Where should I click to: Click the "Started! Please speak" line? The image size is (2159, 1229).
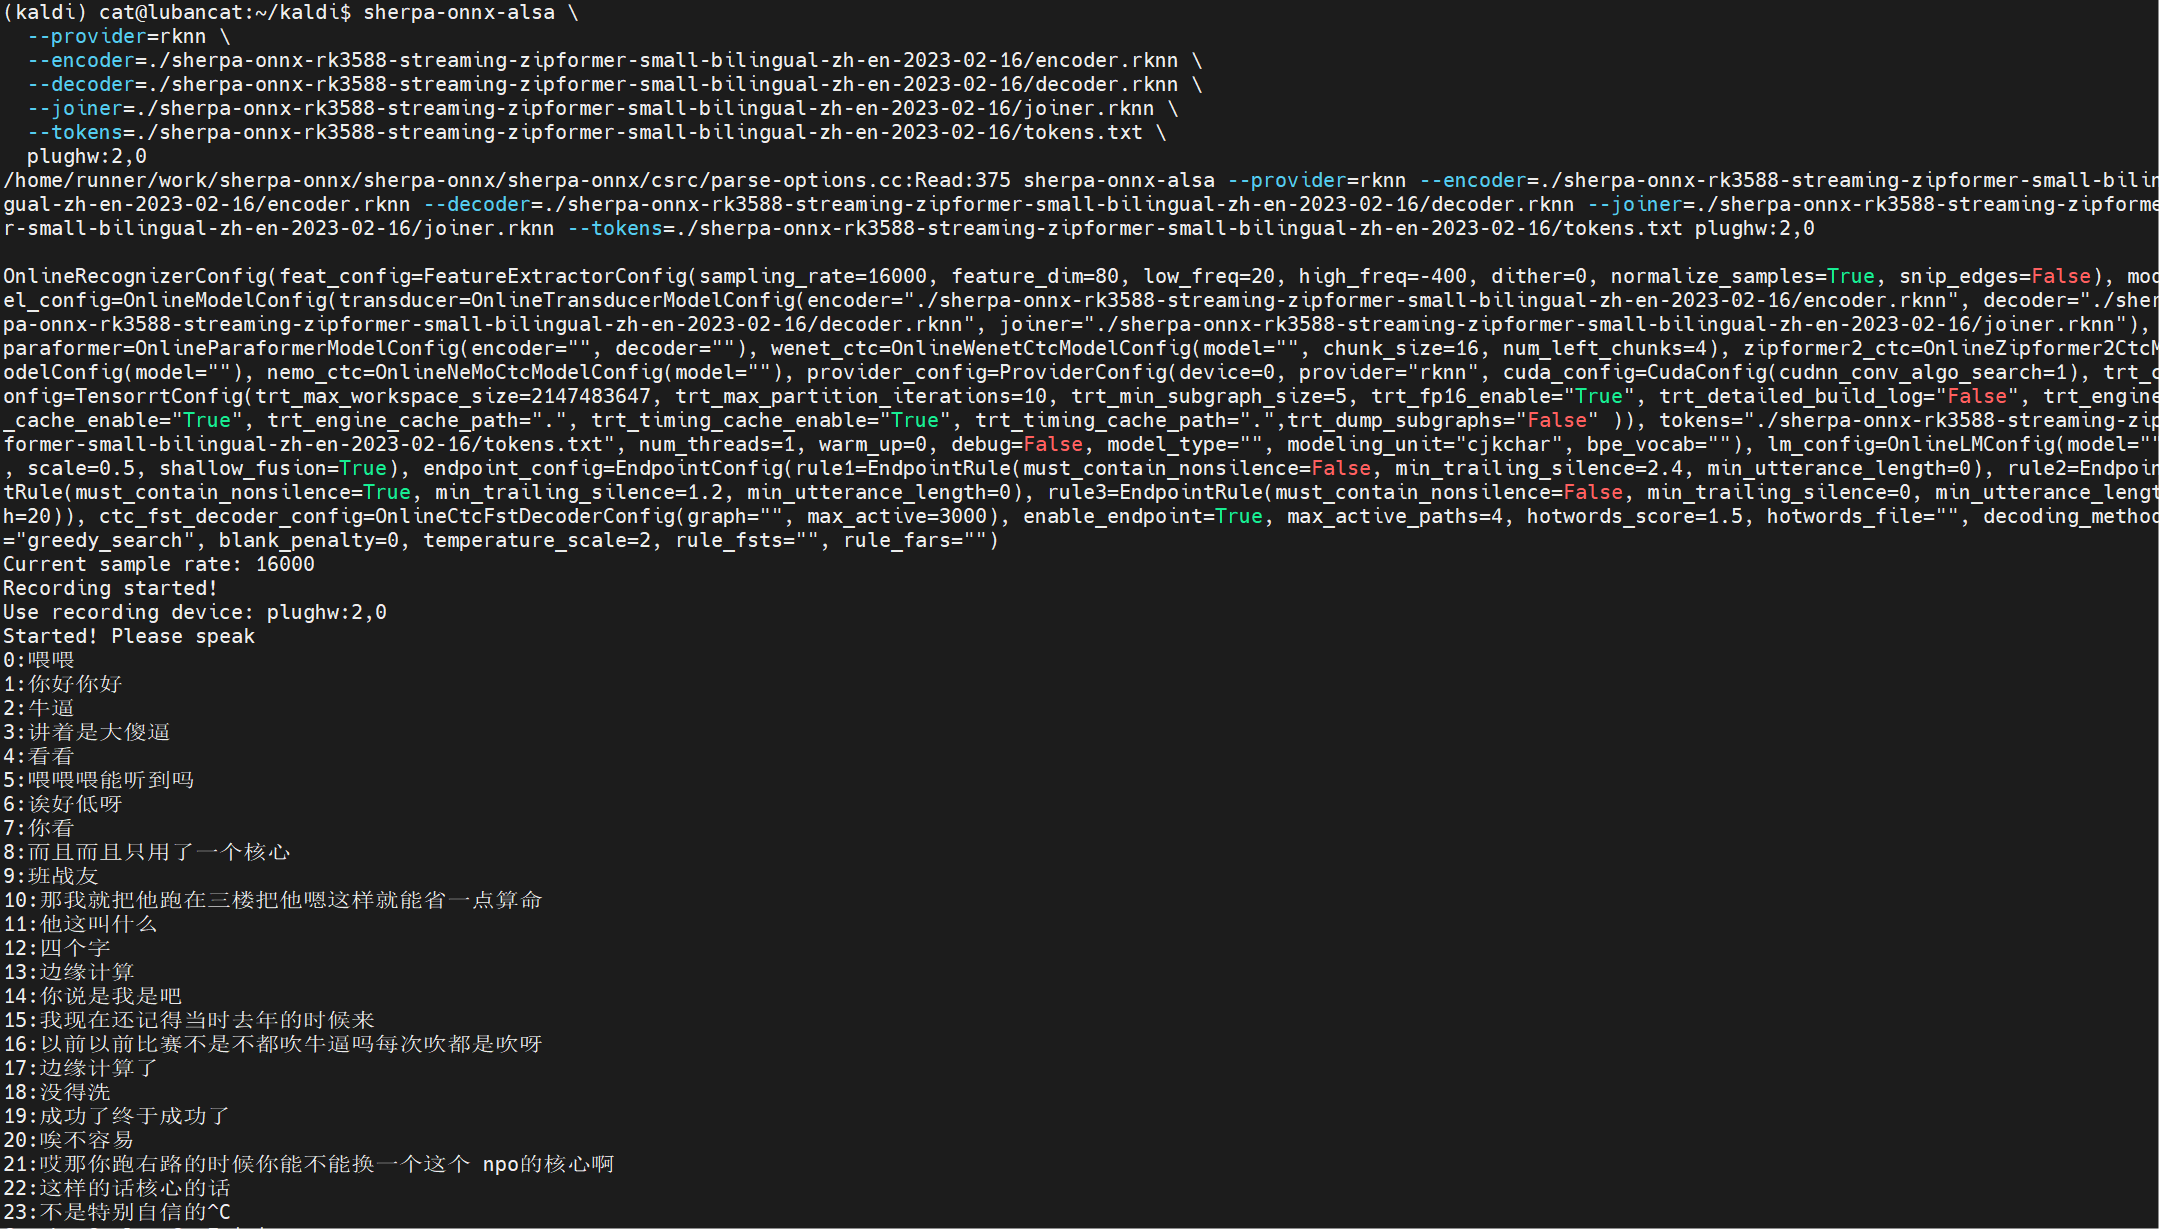[x=128, y=636]
